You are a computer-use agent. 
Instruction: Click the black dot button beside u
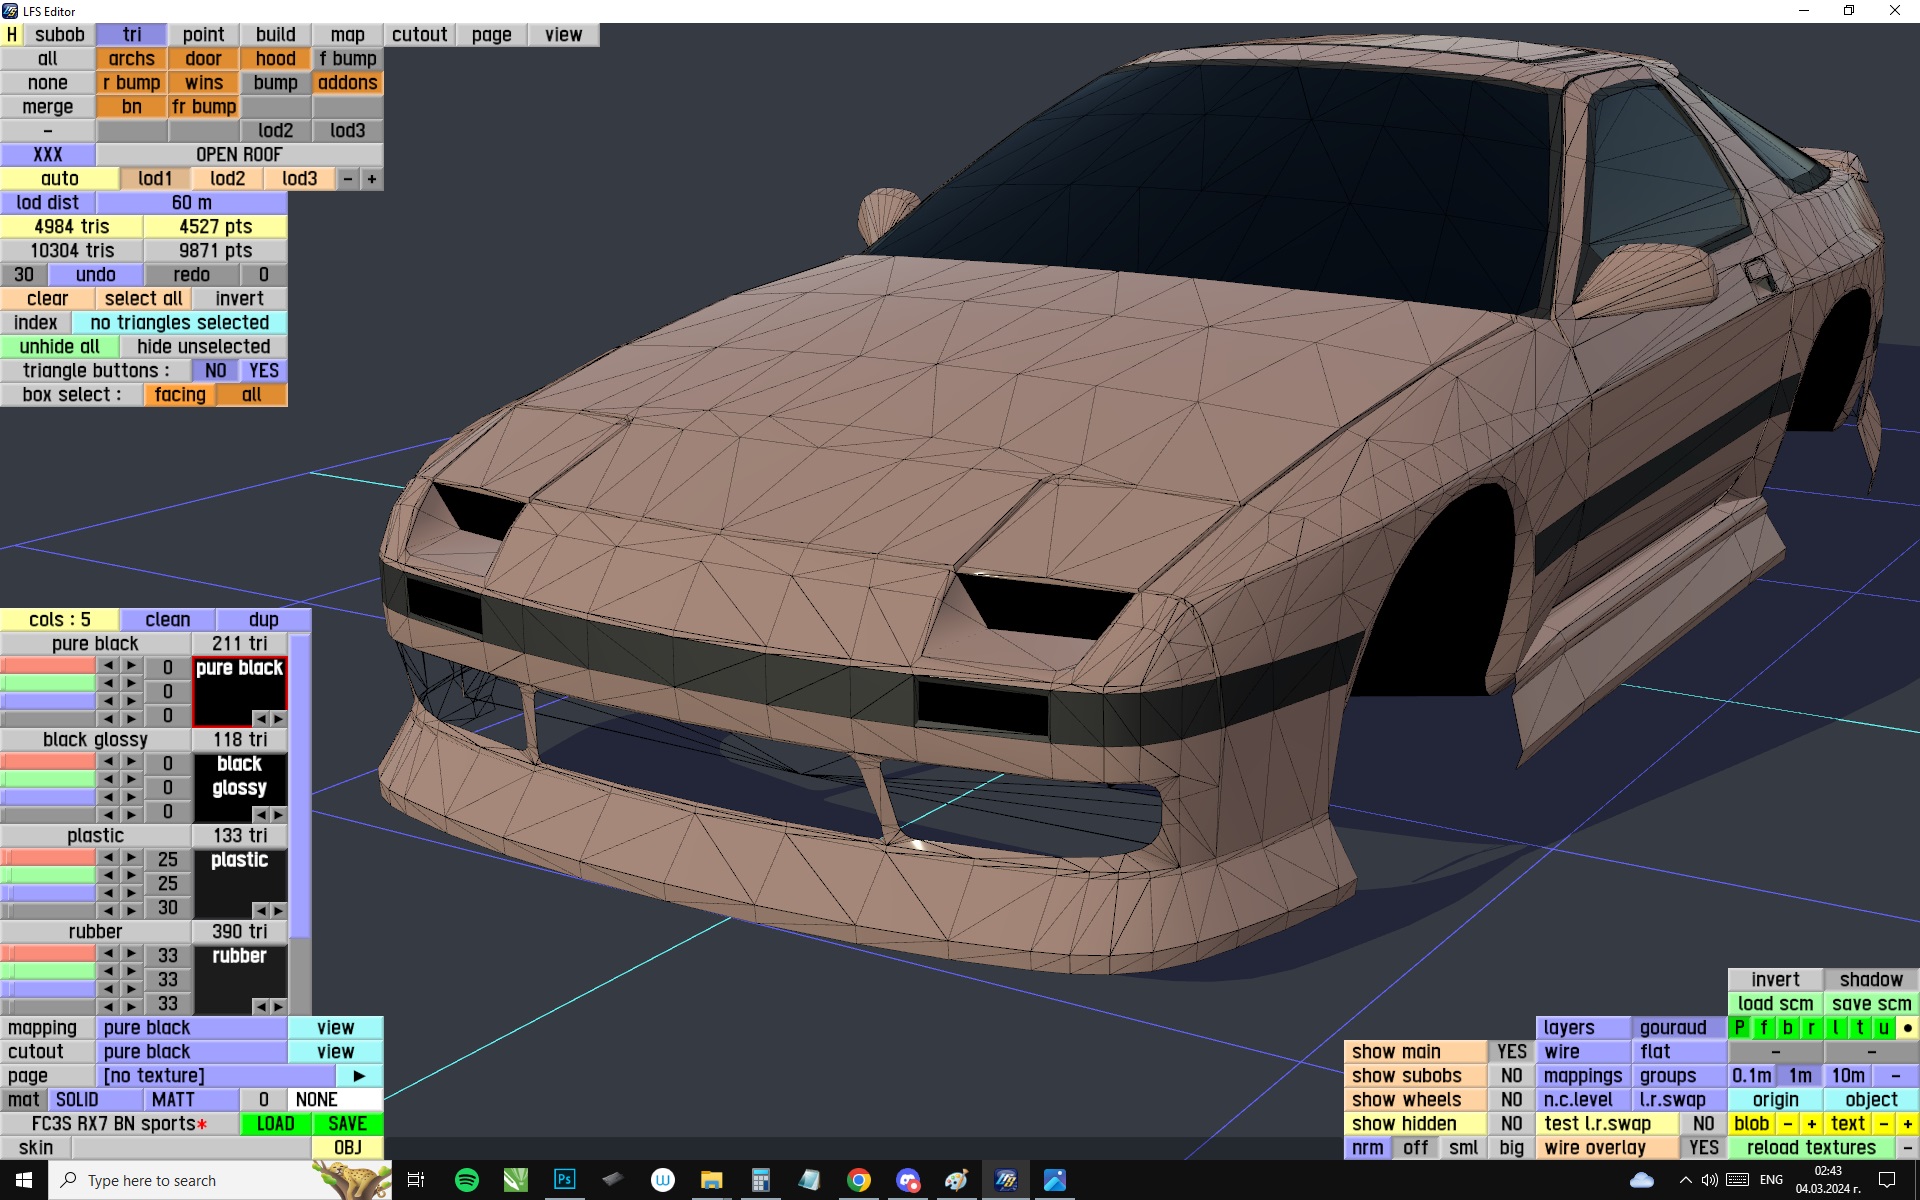coord(1907,1027)
